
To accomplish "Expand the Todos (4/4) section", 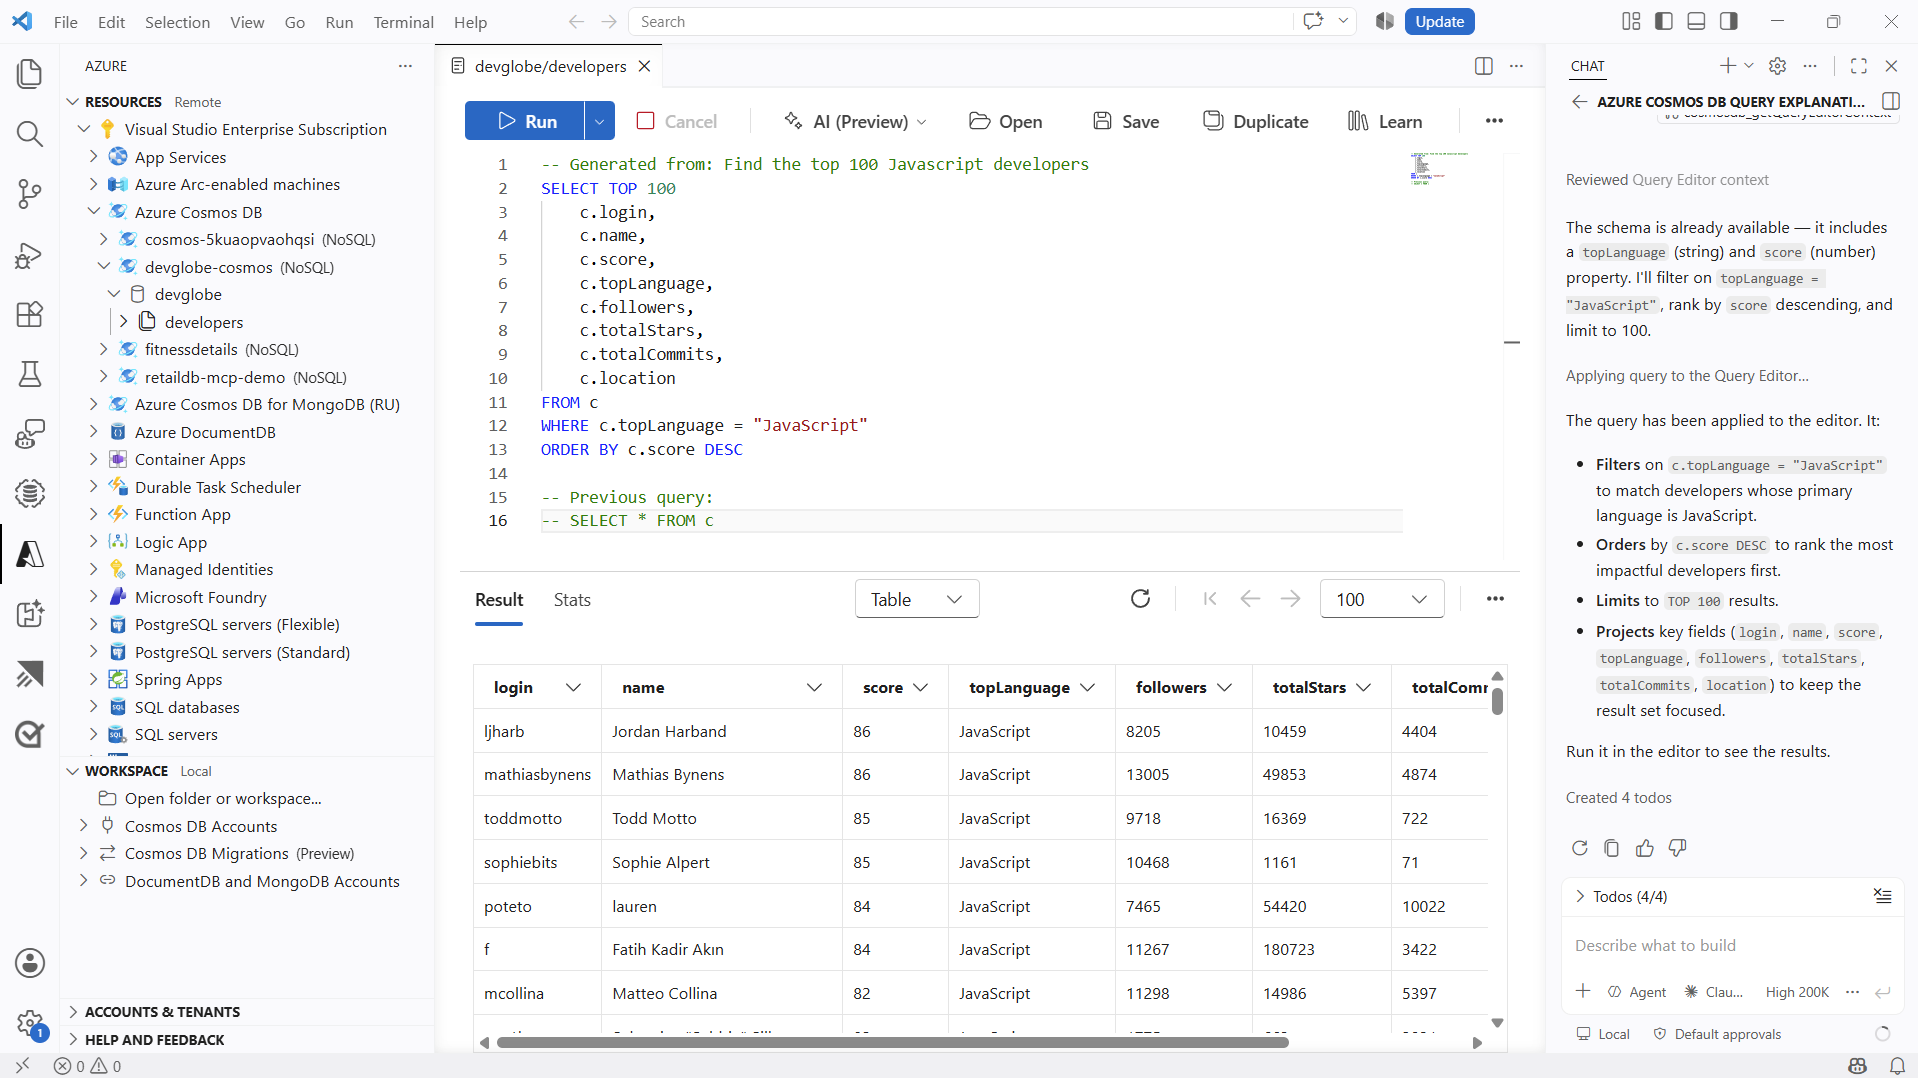I will coord(1580,896).
